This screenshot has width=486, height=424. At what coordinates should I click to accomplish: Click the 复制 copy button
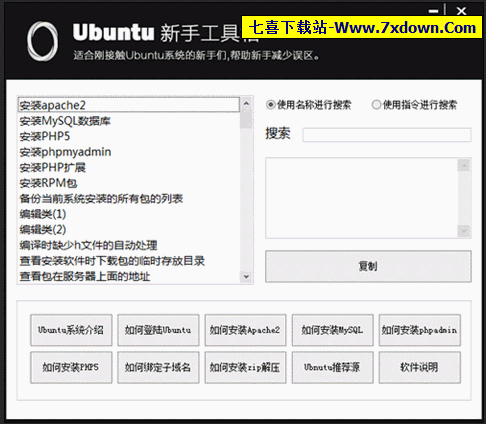368,266
